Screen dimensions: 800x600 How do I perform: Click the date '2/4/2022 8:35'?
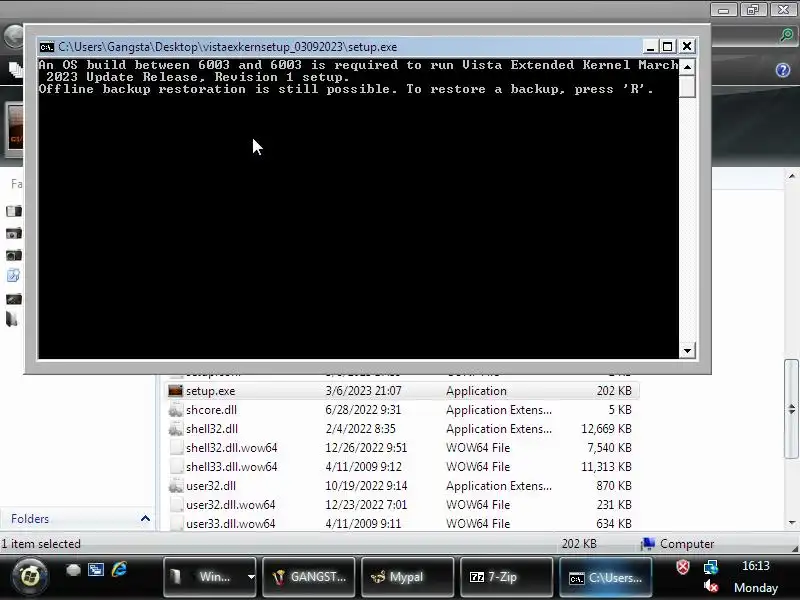[361, 429]
